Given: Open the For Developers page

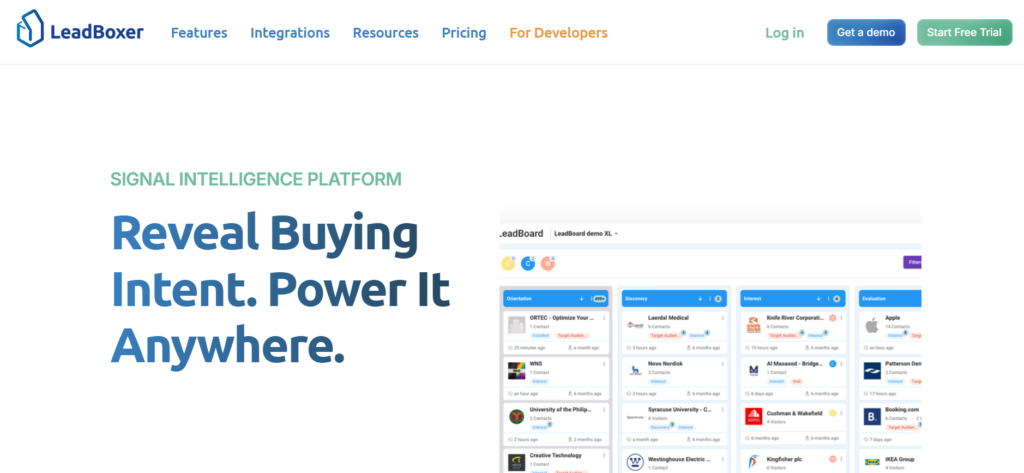Looking at the screenshot, I should tap(558, 33).
